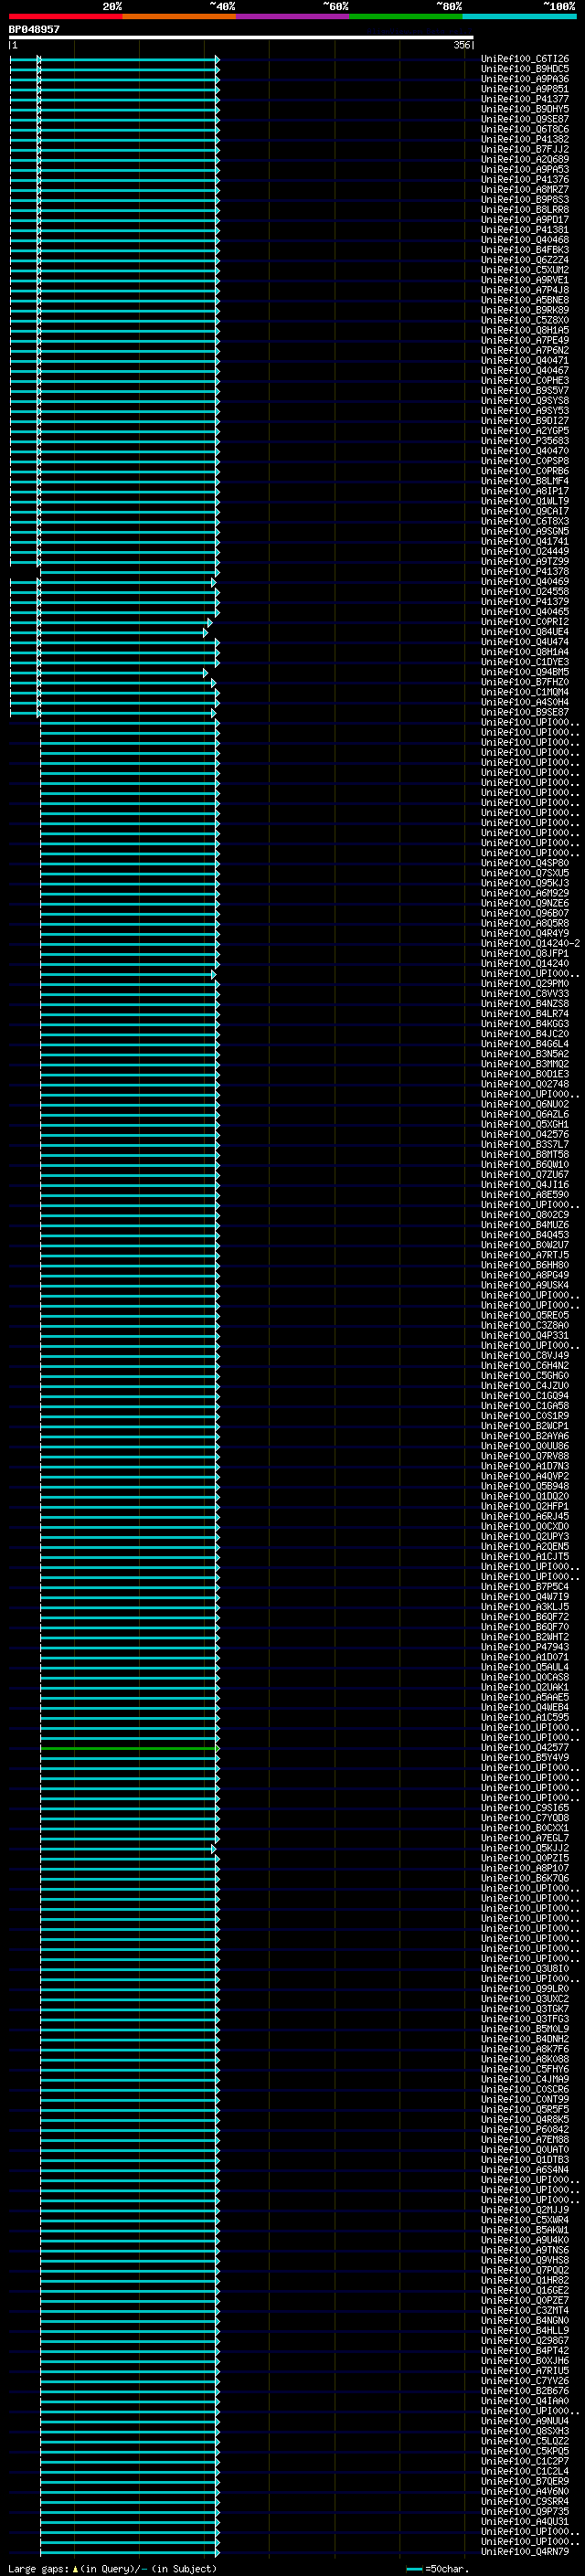
Task: Select hit UniRef100_Q9CAI7
Action: 525,511
